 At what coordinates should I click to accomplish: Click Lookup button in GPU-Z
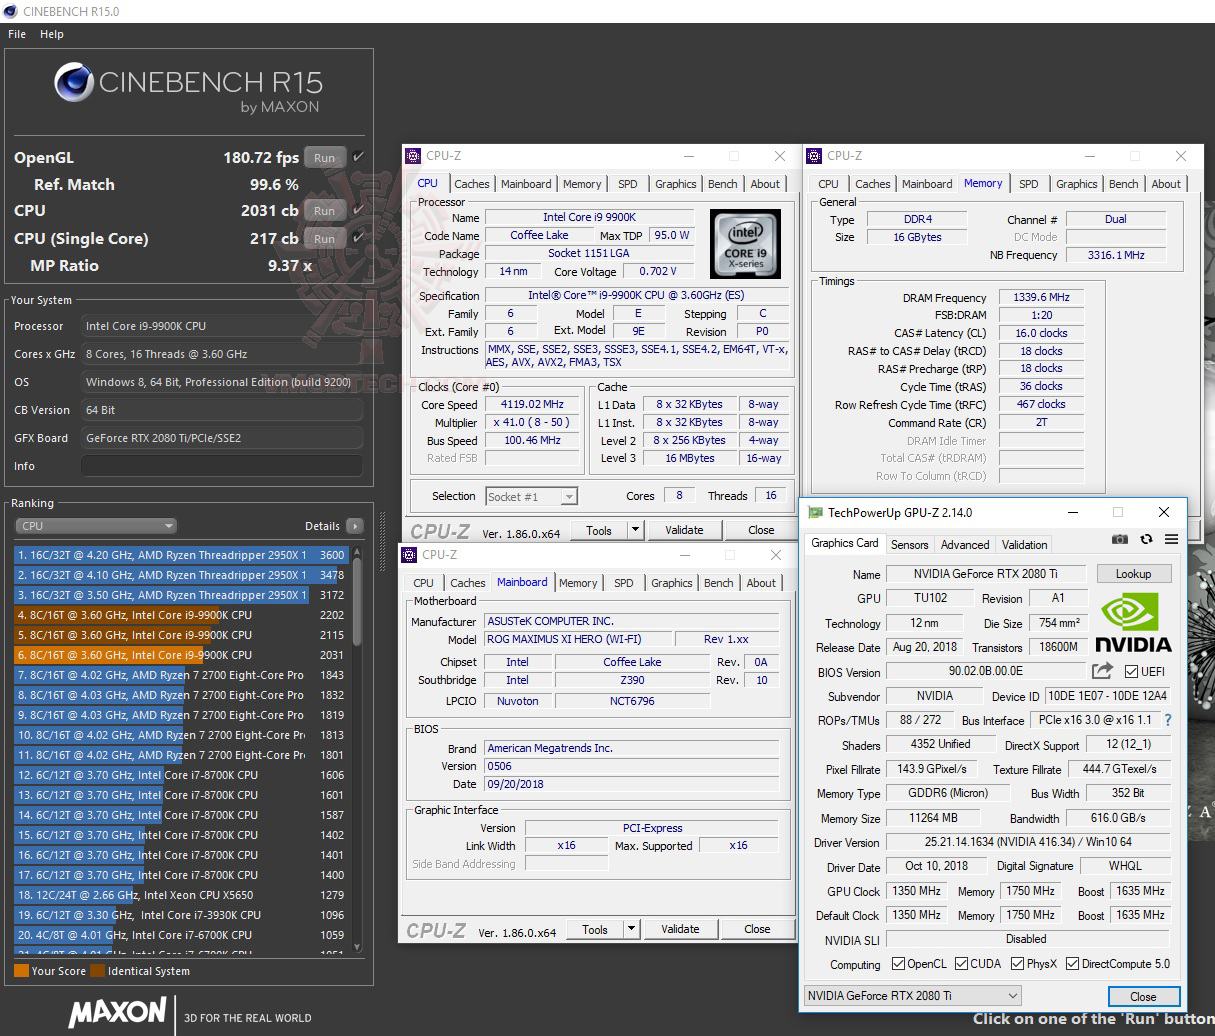pos(1133,574)
